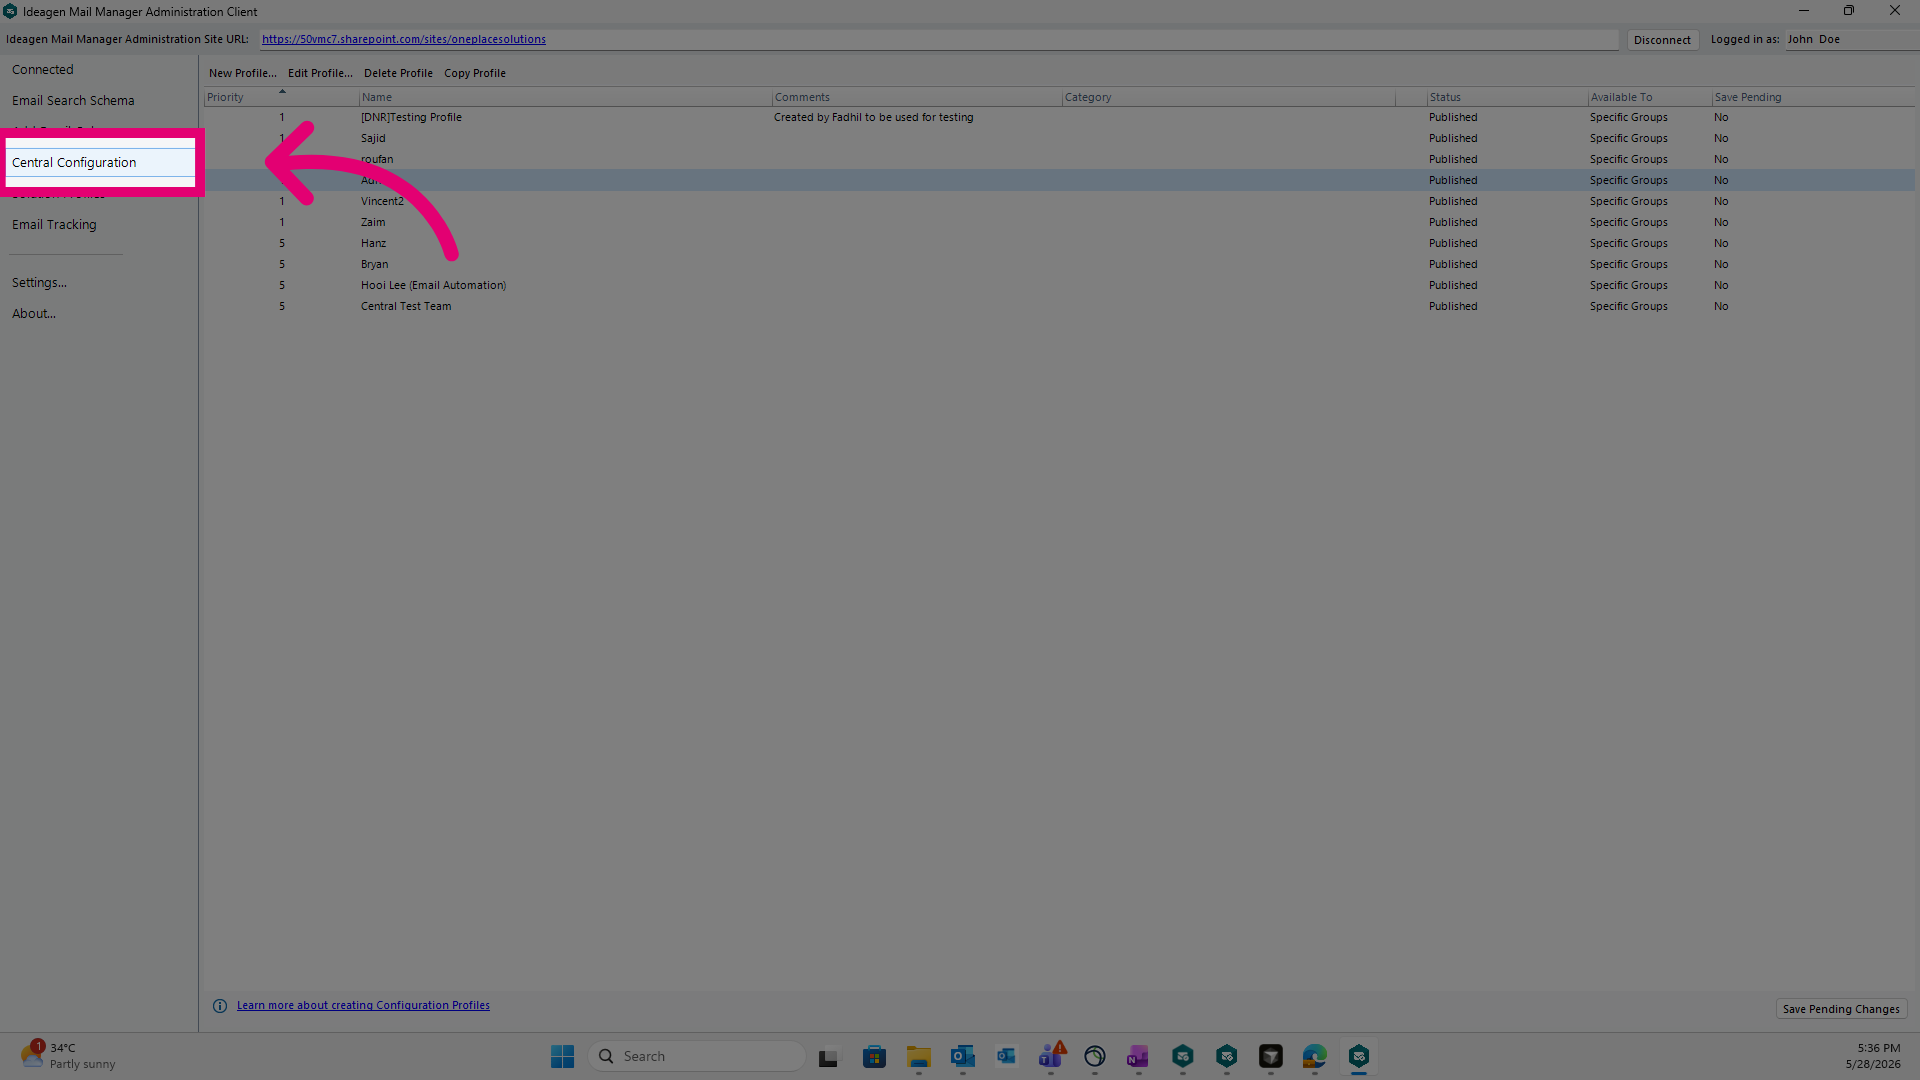Screen dimensions: 1920x1080
Task: Open the weather widget showing 34°C
Action: pyautogui.click(x=68, y=1056)
